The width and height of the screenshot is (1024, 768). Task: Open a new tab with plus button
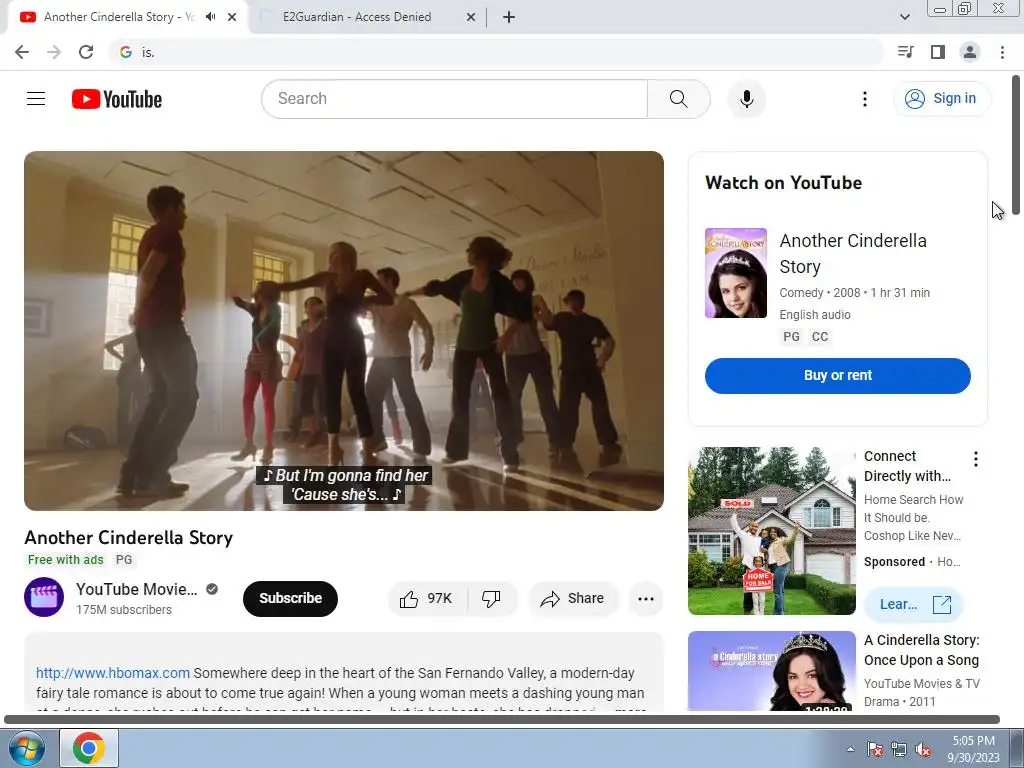click(509, 17)
